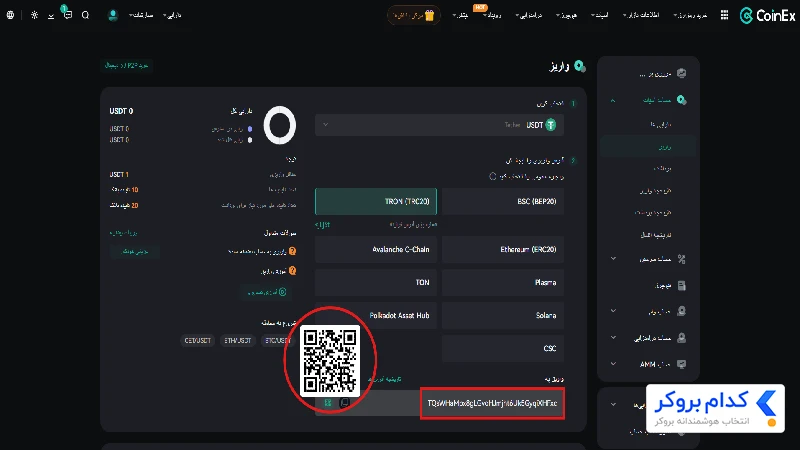Open the market info header menu
Viewport: 800px width, 450px height.
tap(641, 15)
